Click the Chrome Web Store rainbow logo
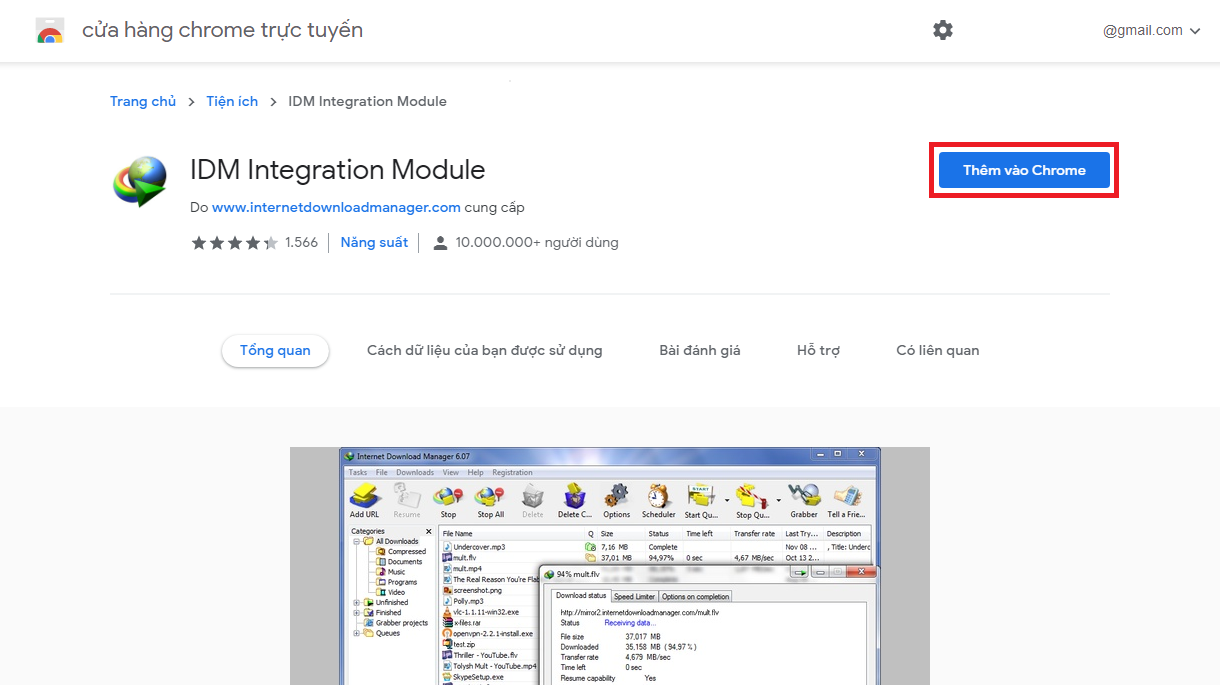The image size is (1220, 685). point(50,30)
